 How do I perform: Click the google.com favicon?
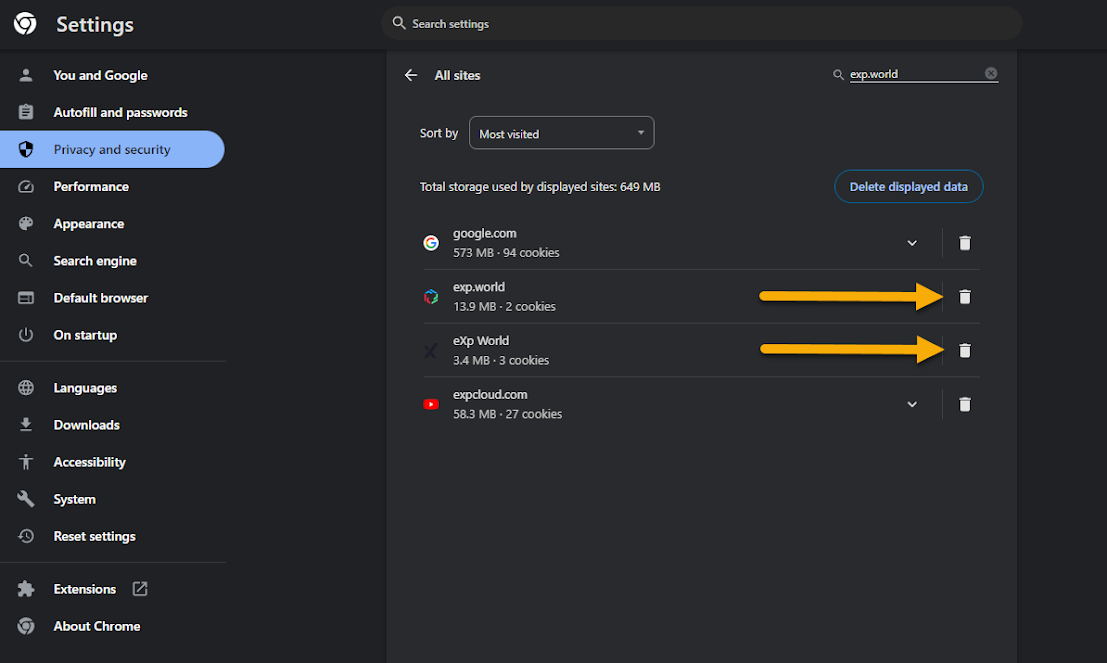coord(431,243)
